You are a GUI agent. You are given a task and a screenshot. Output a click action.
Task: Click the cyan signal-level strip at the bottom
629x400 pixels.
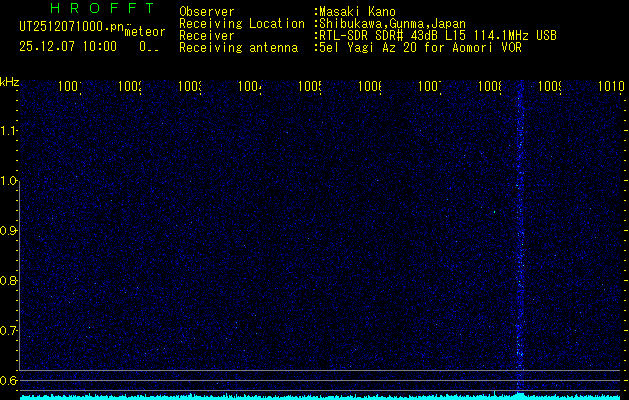320,397
